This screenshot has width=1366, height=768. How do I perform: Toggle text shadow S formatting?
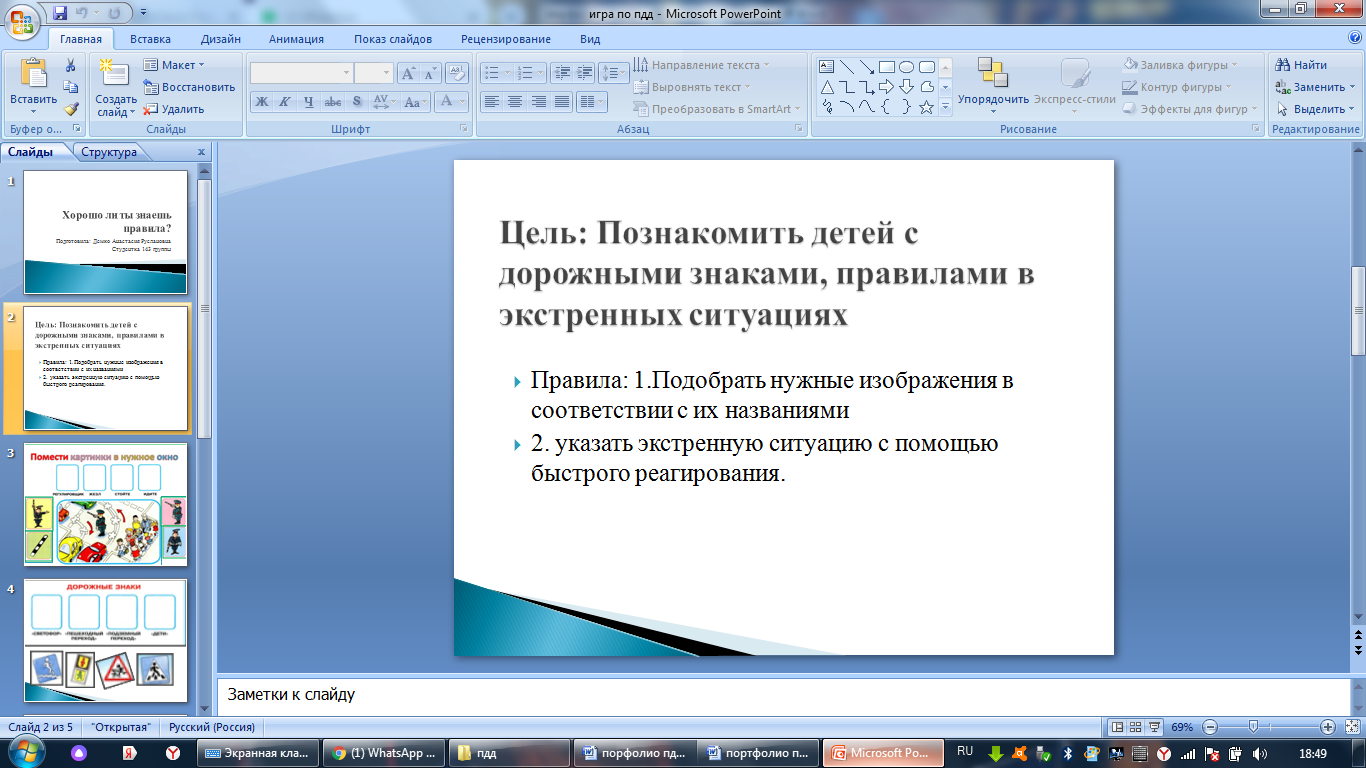(357, 101)
